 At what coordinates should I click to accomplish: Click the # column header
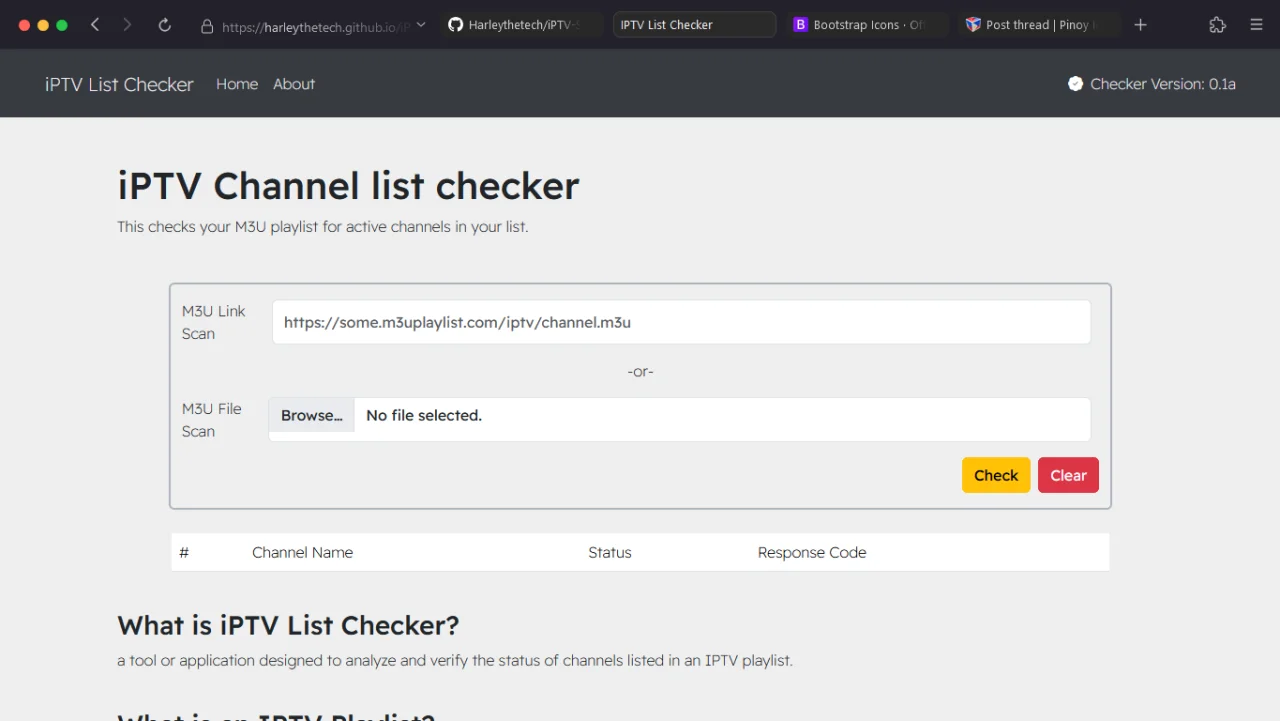[184, 552]
